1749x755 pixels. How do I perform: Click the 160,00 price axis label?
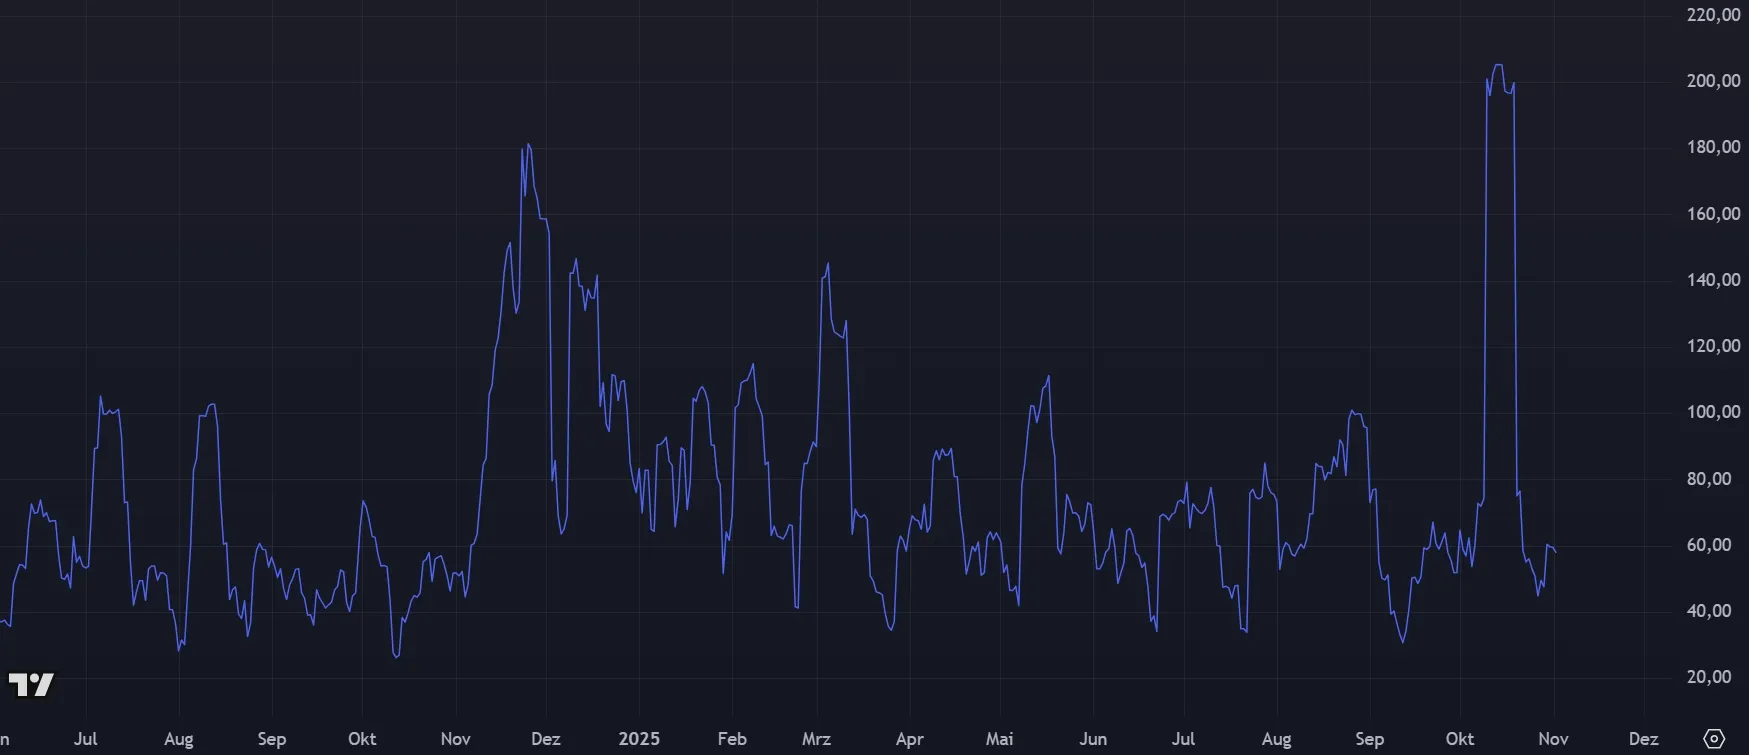(x=1713, y=214)
